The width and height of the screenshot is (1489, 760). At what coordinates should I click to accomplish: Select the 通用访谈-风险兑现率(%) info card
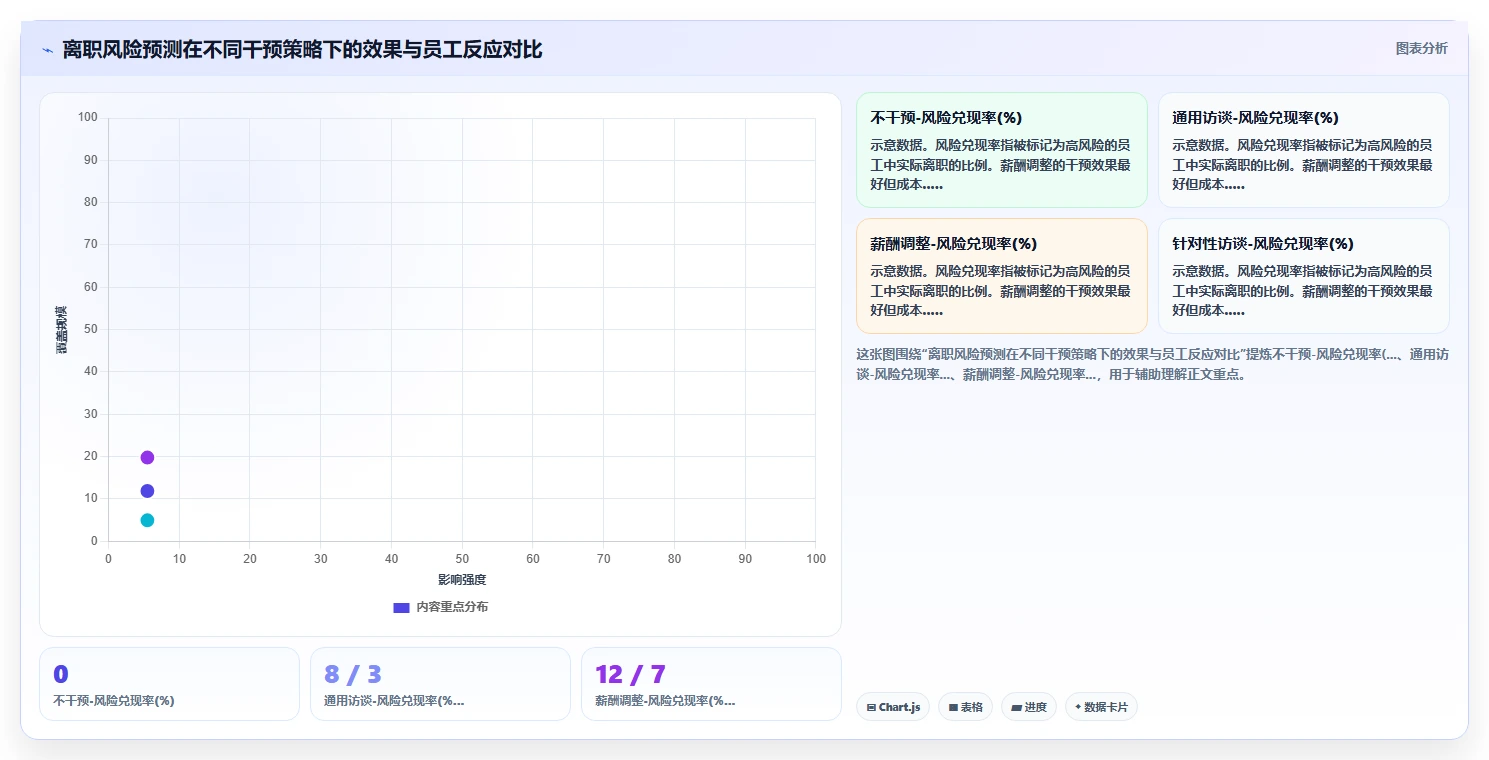pyautogui.click(x=1303, y=150)
